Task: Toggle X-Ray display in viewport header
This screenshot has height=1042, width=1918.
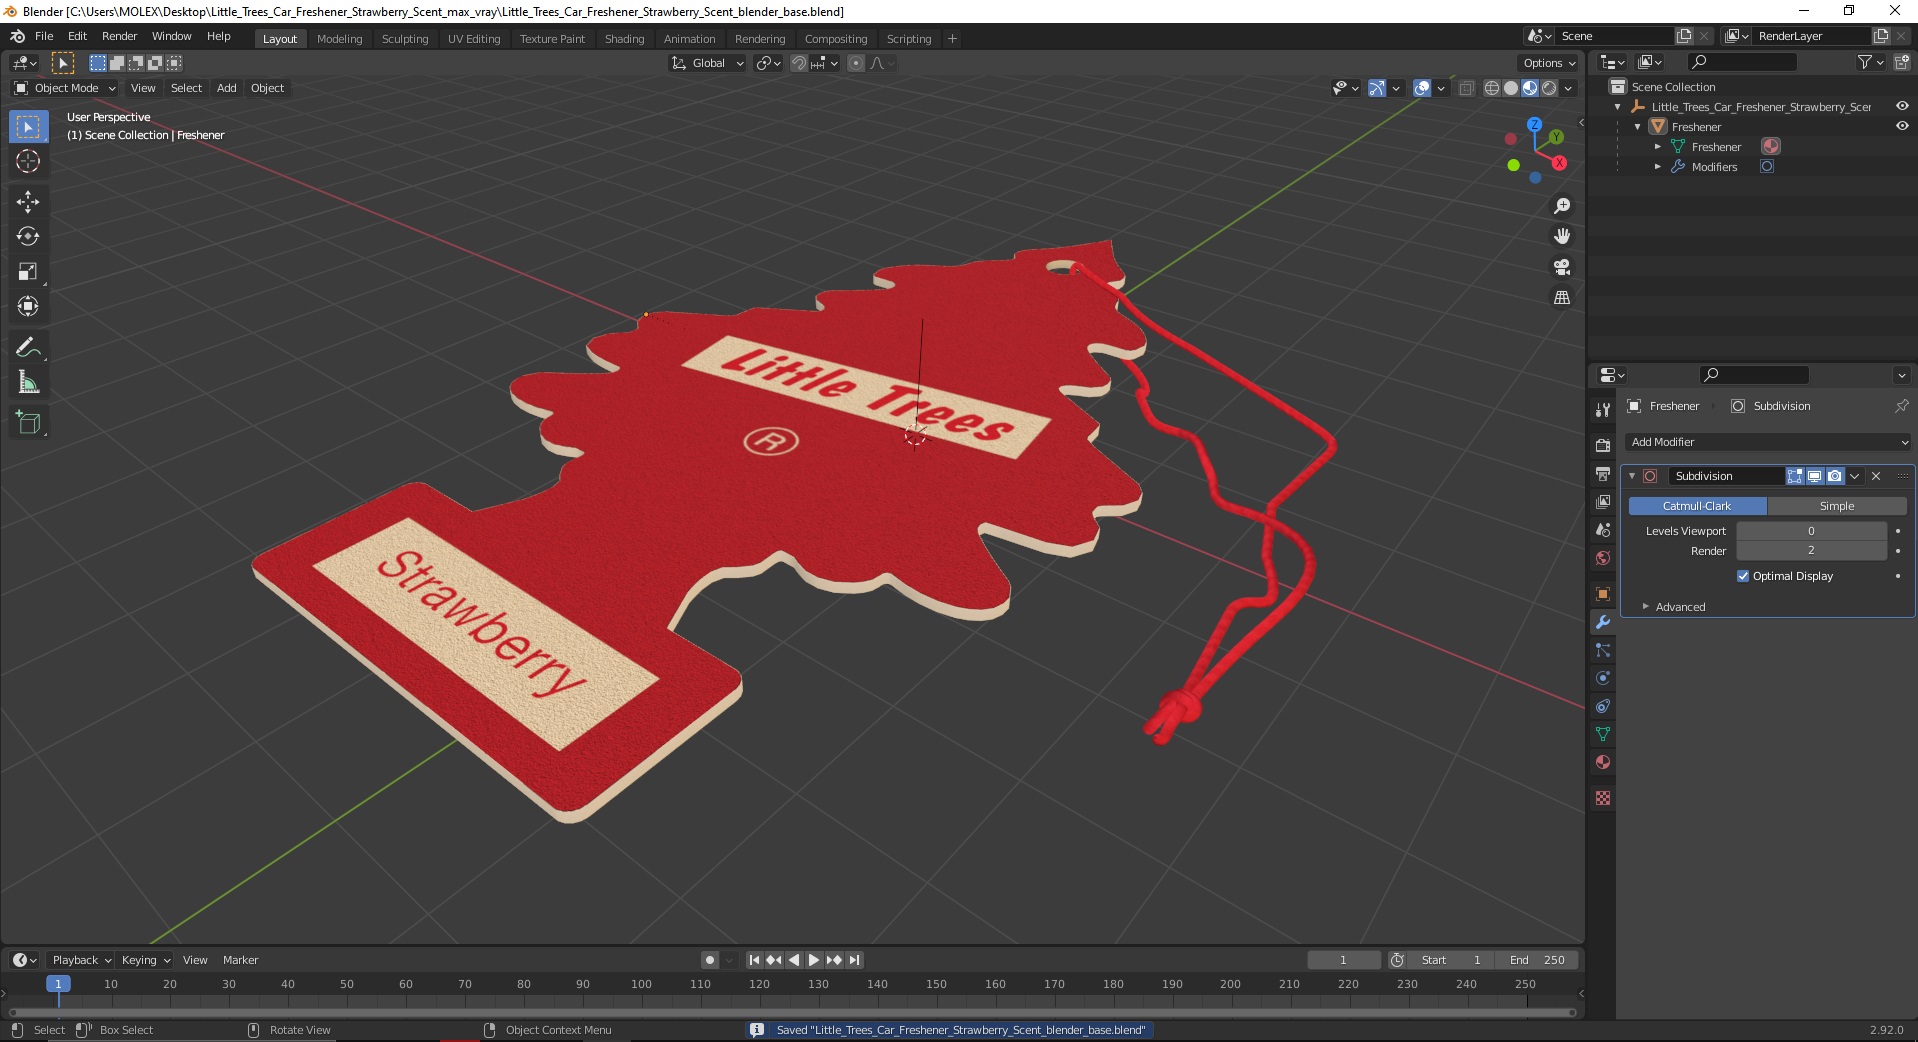Action: pyautogui.click(x=1466, y=88)
